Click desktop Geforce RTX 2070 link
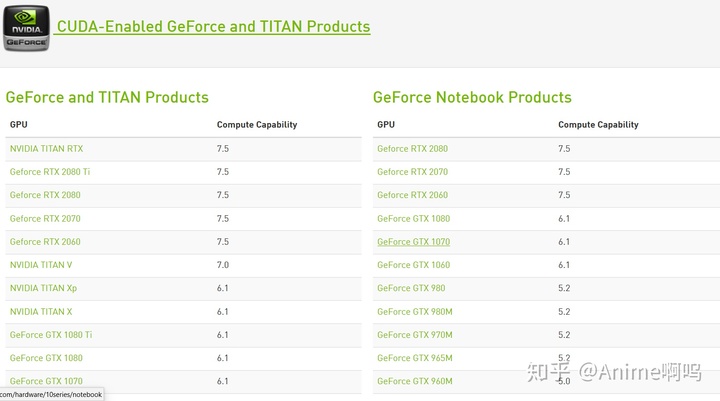 tap(45, 219)
